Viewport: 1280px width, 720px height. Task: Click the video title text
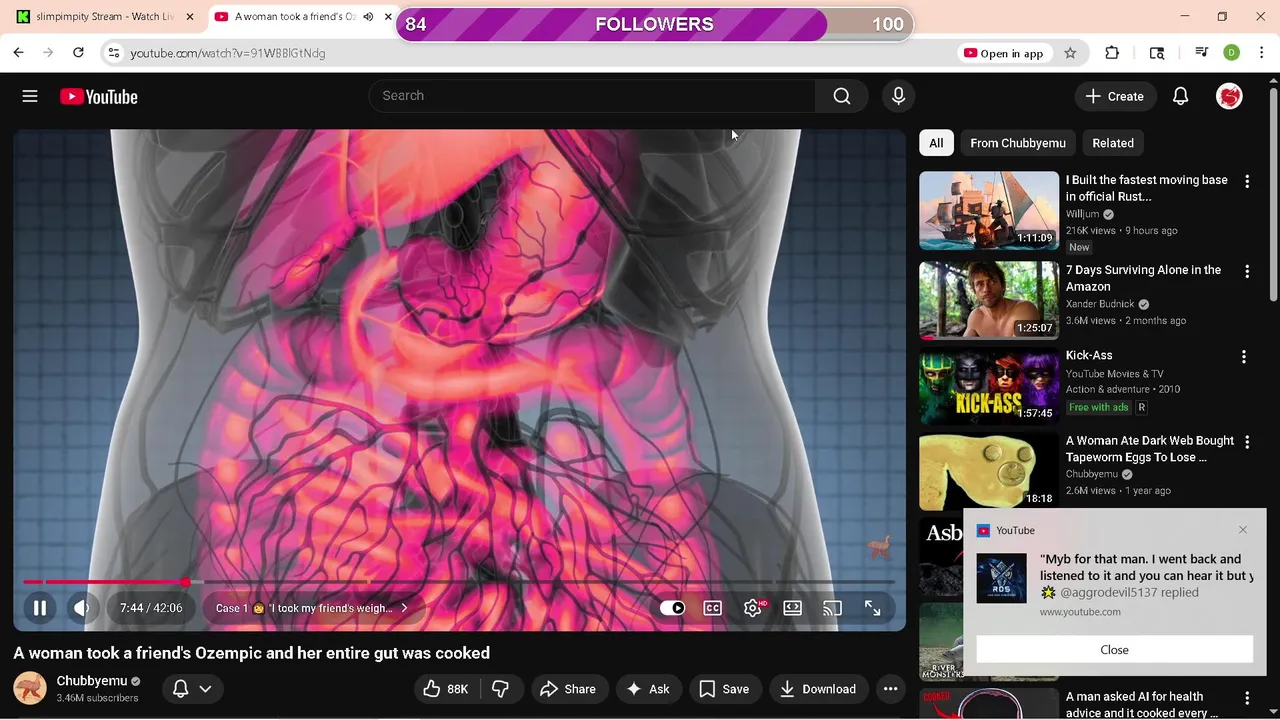[x=252, y=653]
